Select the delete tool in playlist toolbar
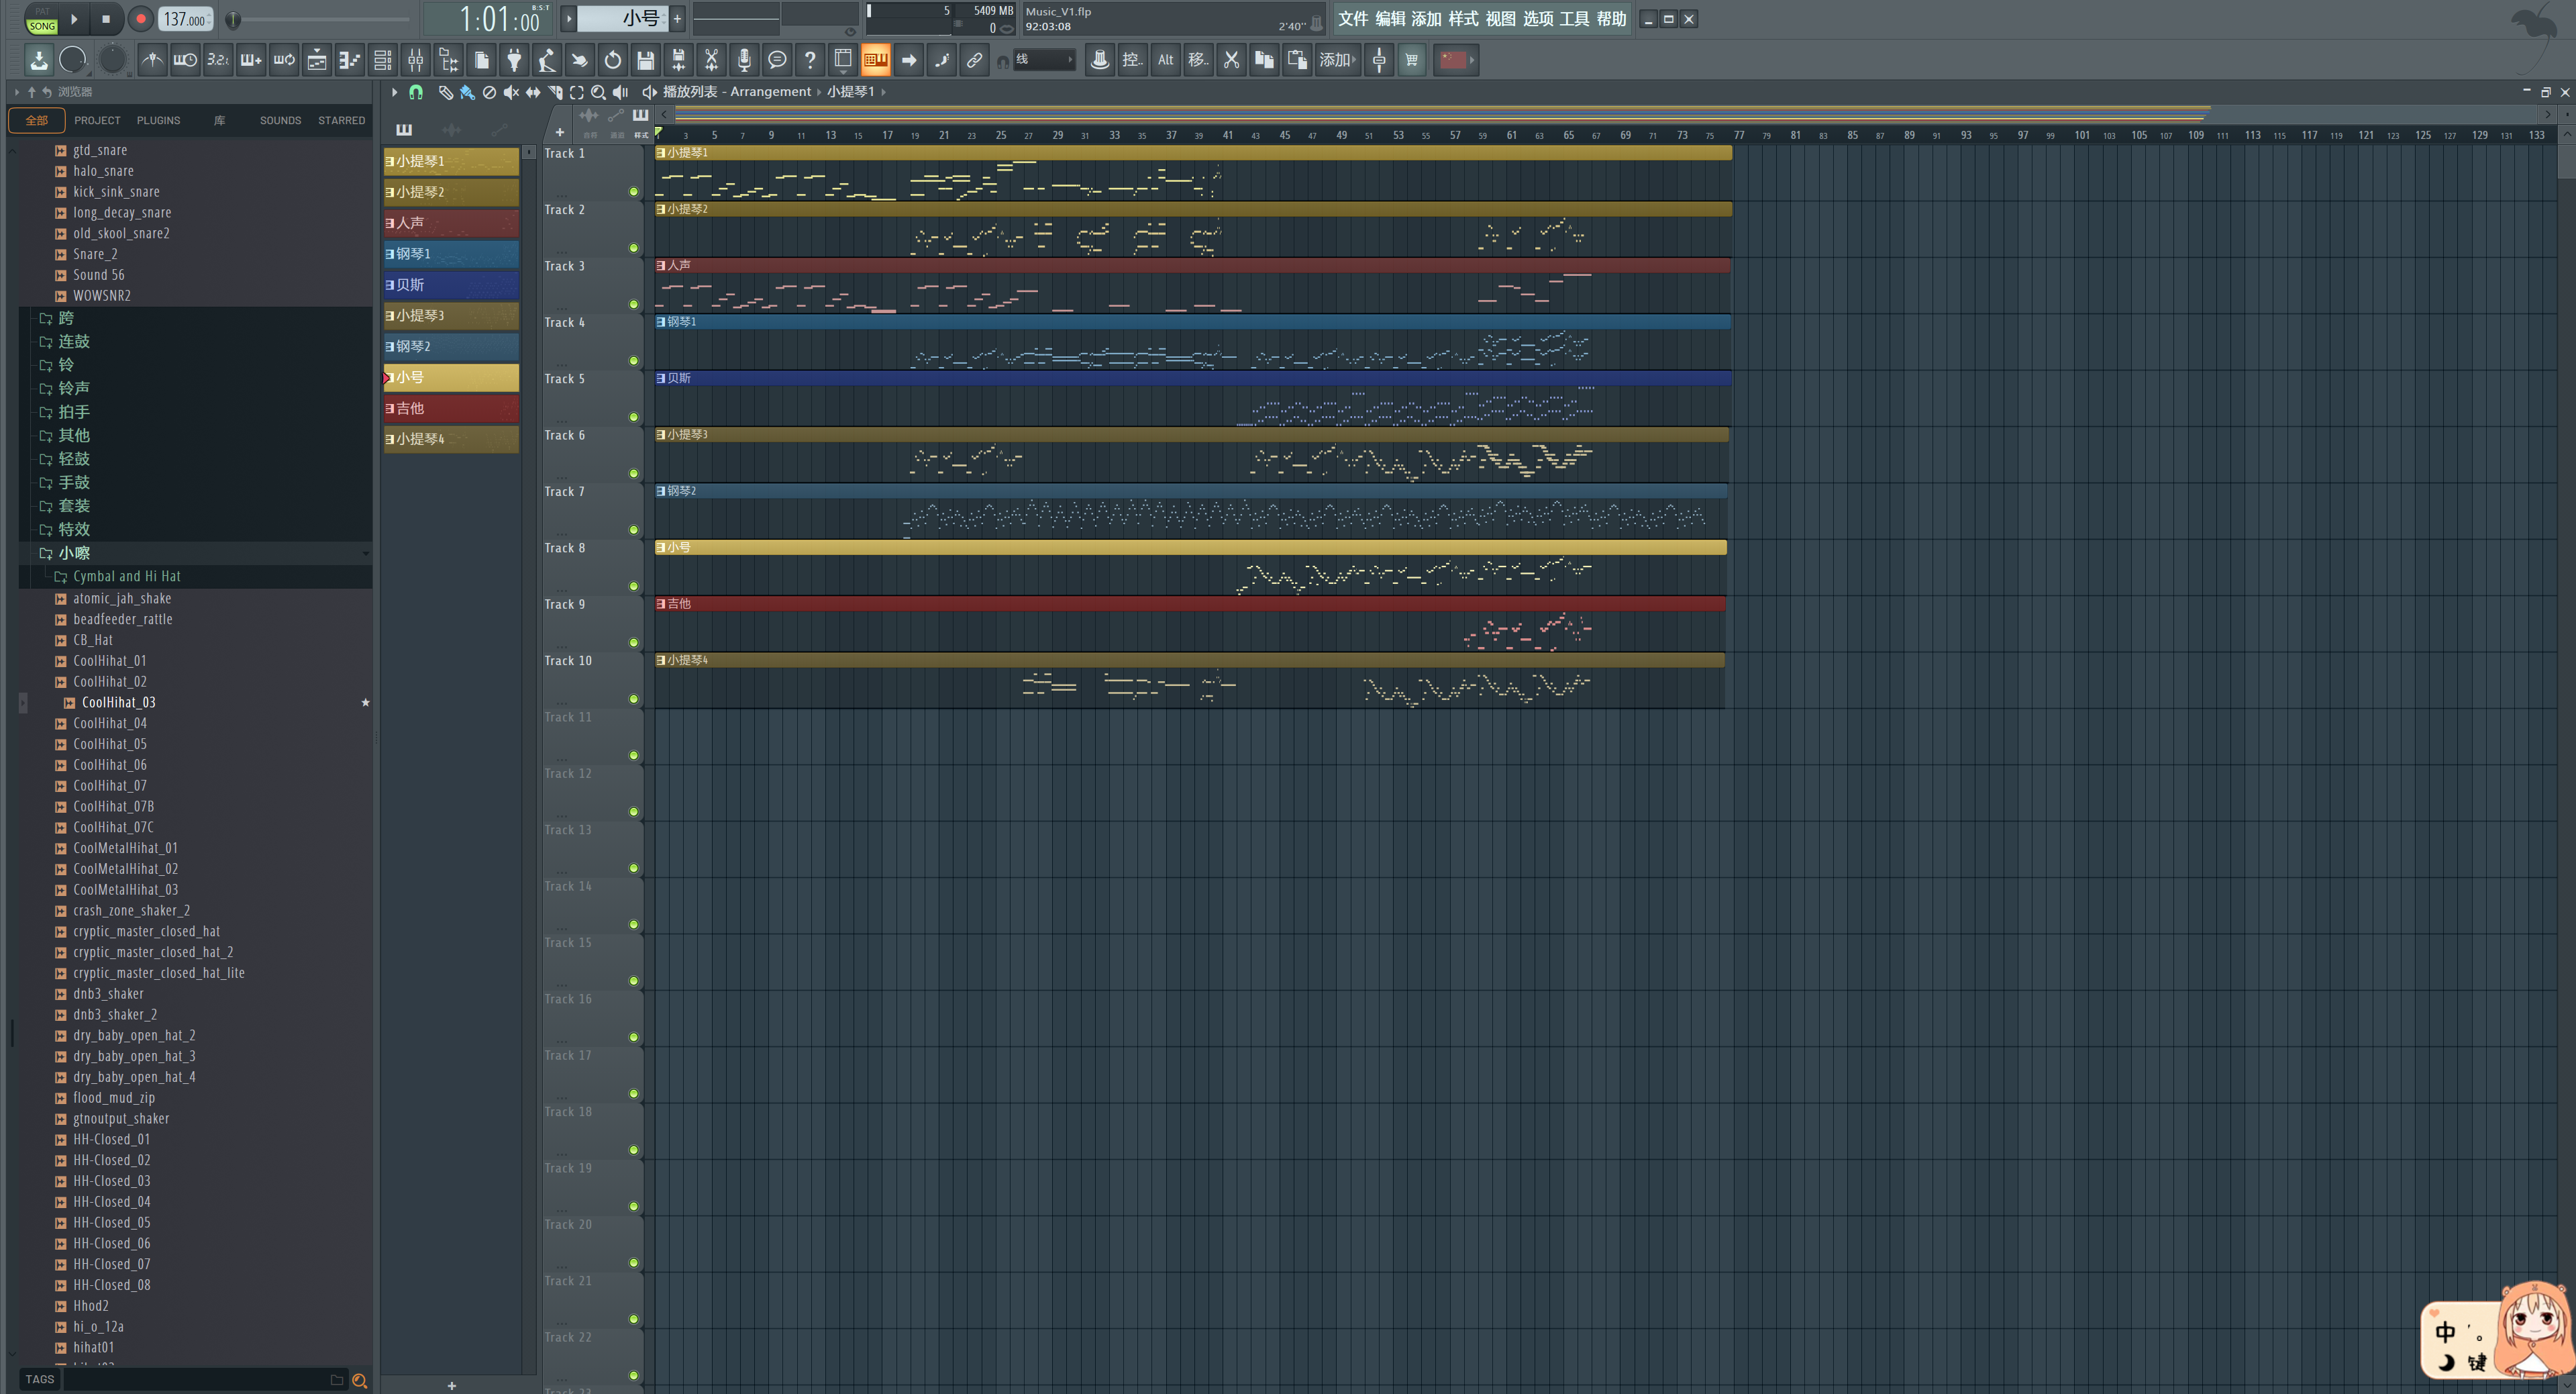Viewport: 2576px width, 1394px height. (489, 92)
